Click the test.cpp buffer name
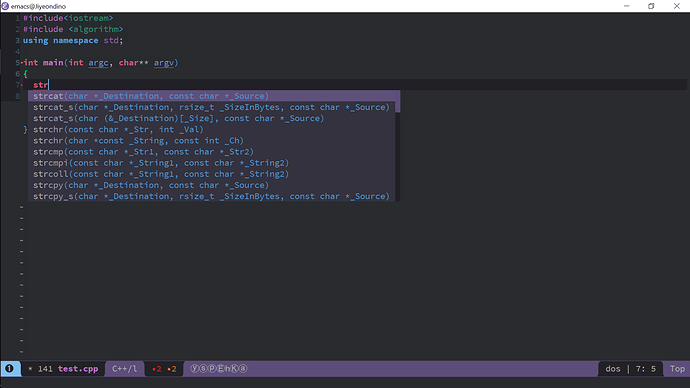Viewport: 690px width, 388px height. click(78, 369)
